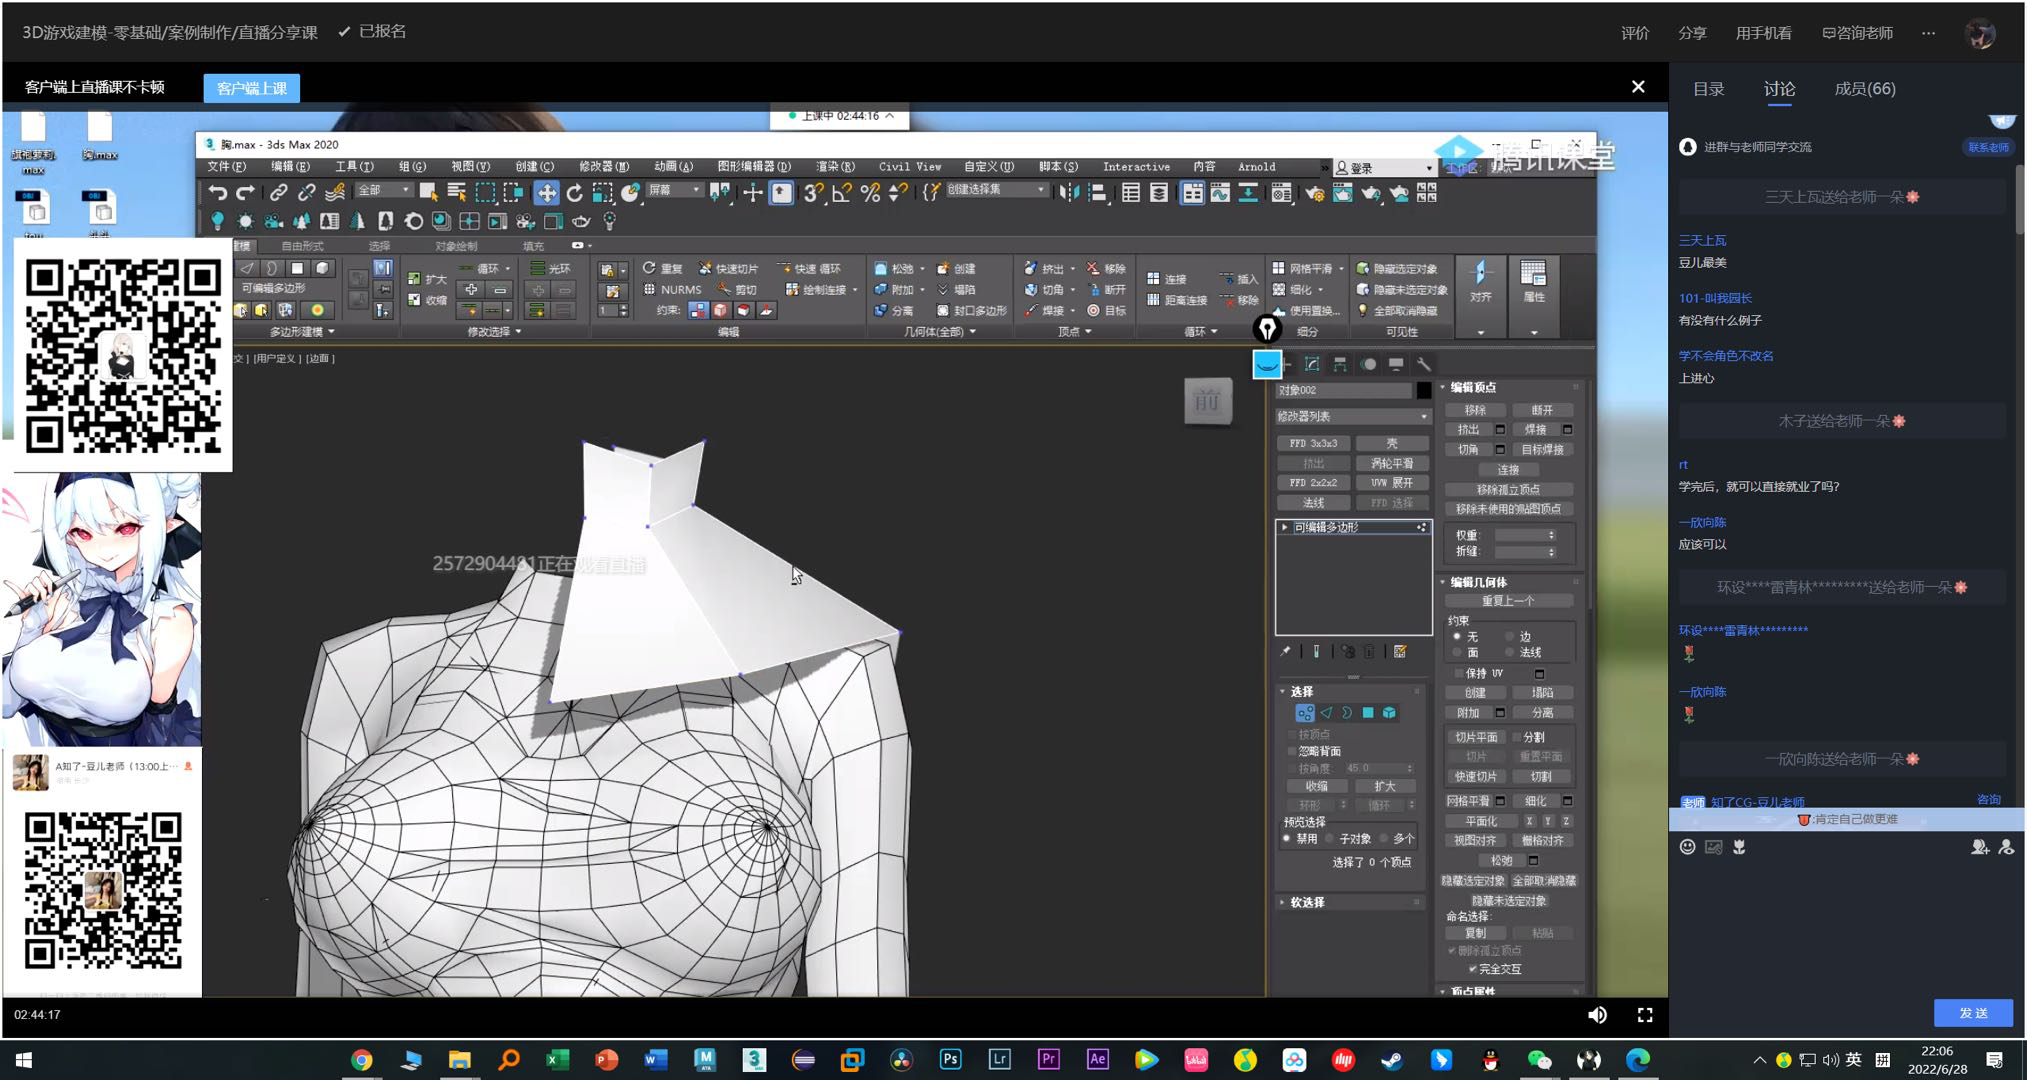Open the Hierarchy panel tab icon

[x=1340, y=365]
